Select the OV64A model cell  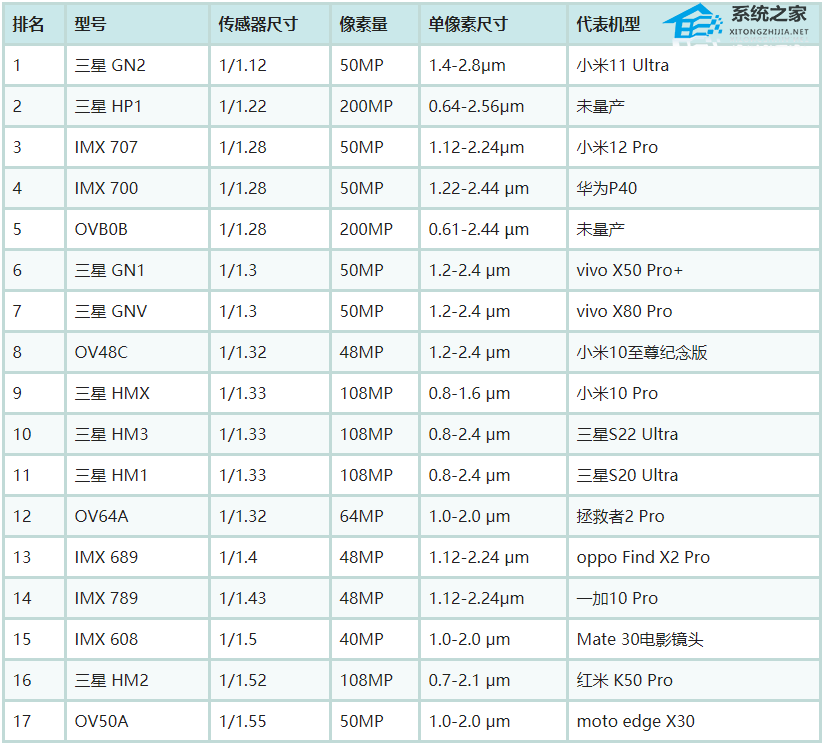pyautogui.click(x=137, y=516)
